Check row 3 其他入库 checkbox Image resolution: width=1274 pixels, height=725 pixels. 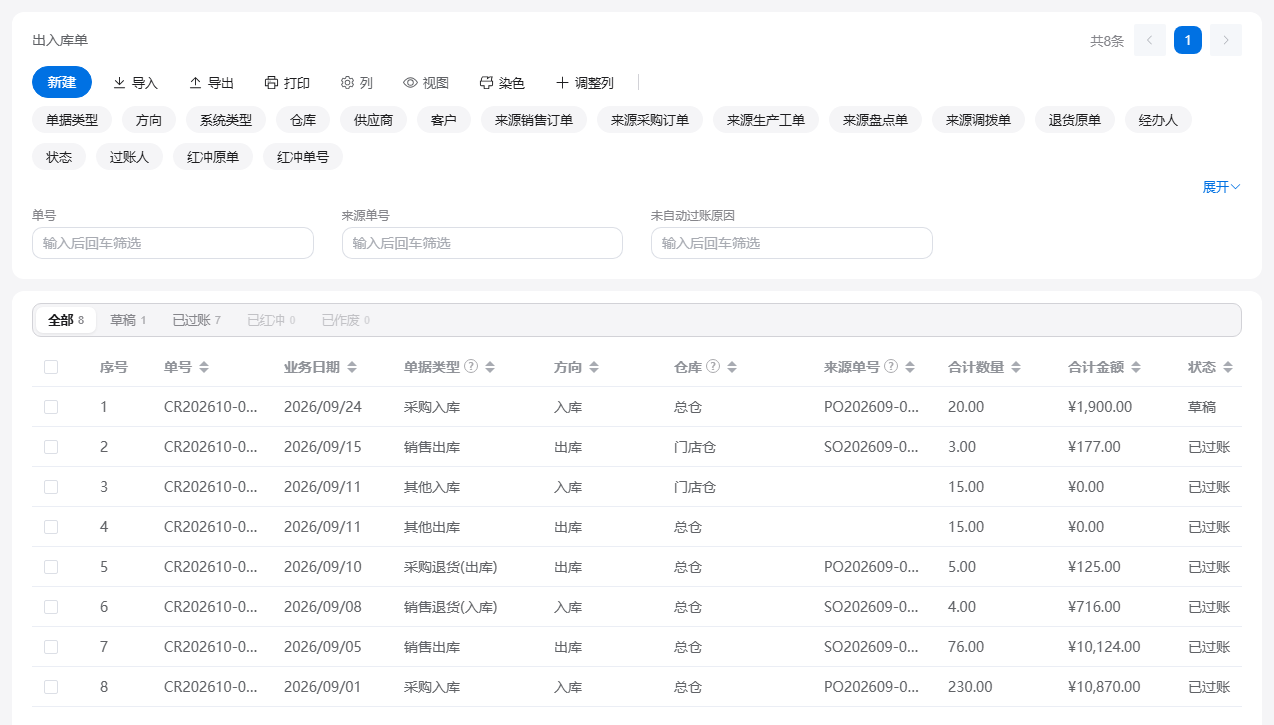pos(51,487)
